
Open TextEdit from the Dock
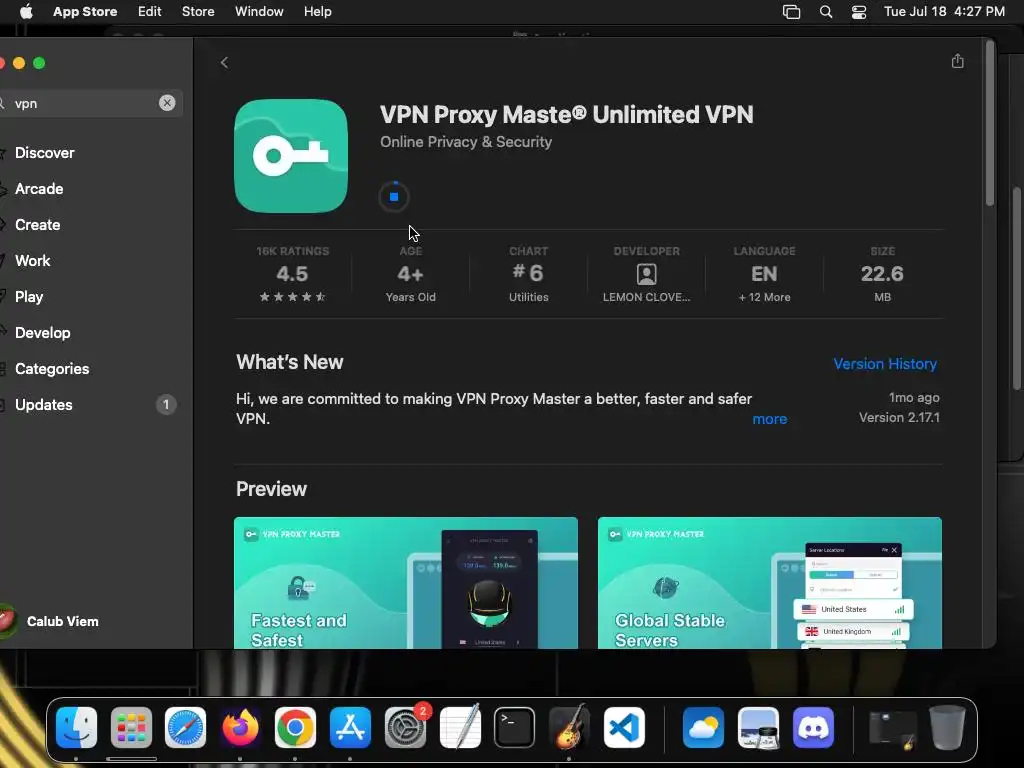(460, 727)
